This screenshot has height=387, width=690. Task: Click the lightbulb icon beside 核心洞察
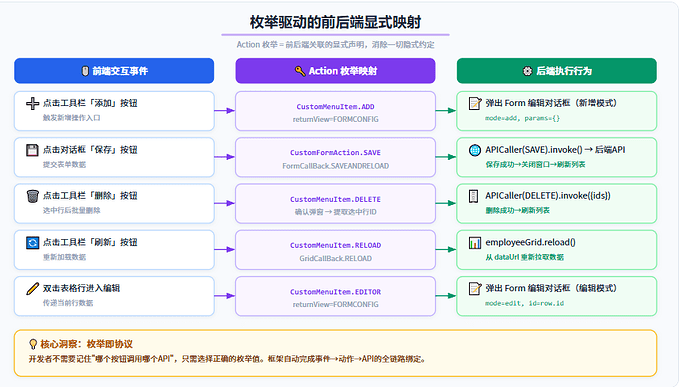coord(33,344)
